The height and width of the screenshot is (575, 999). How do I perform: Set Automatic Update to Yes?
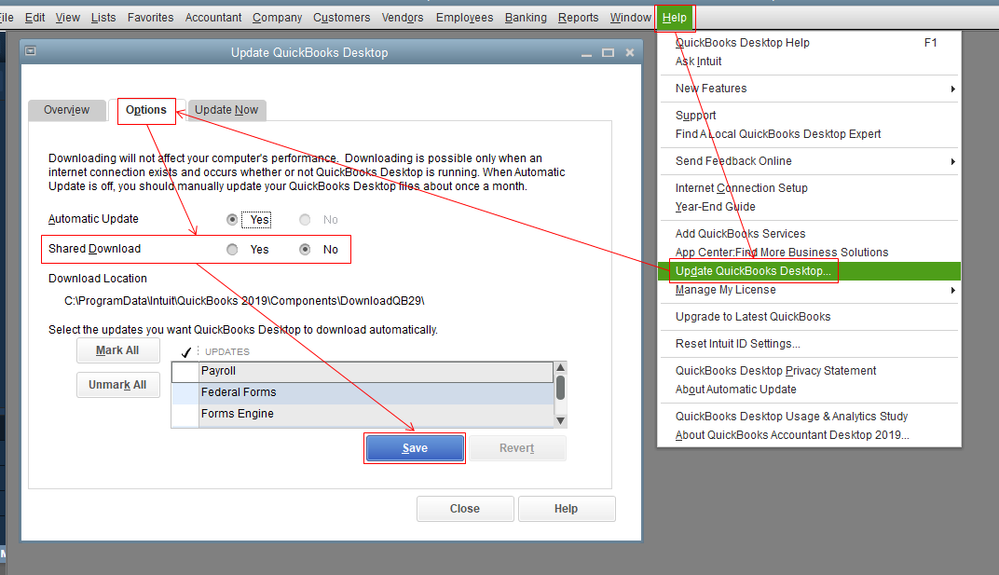(232, 220)
